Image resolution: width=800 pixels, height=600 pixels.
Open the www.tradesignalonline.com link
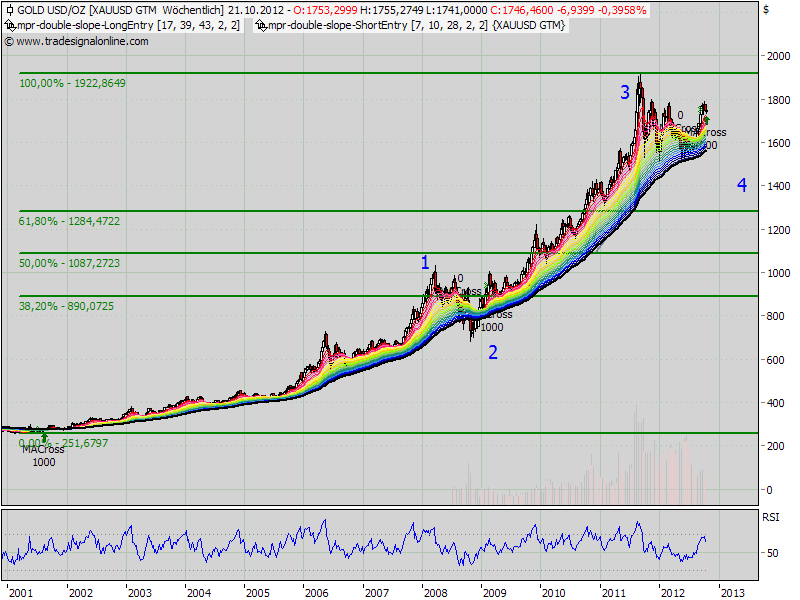pyautogui.click(x=82, y=41)
